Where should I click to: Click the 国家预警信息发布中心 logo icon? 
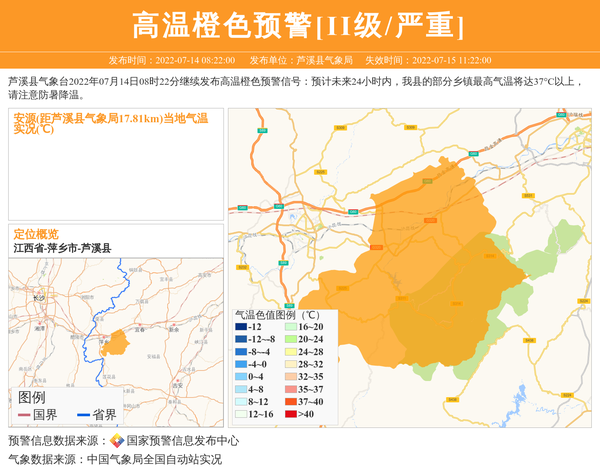pyautogui.click(x=116, y=441)
